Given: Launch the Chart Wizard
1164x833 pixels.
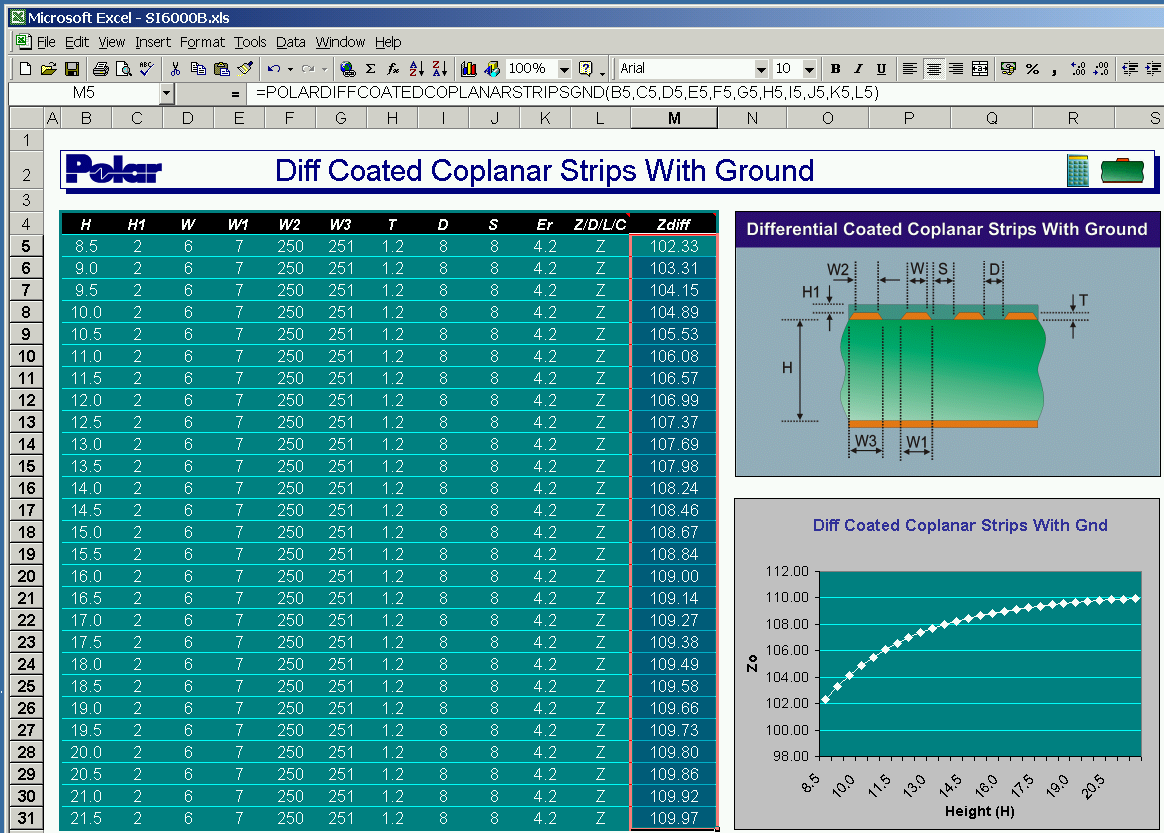Looking at the screenshot, I should click(468, 69).
